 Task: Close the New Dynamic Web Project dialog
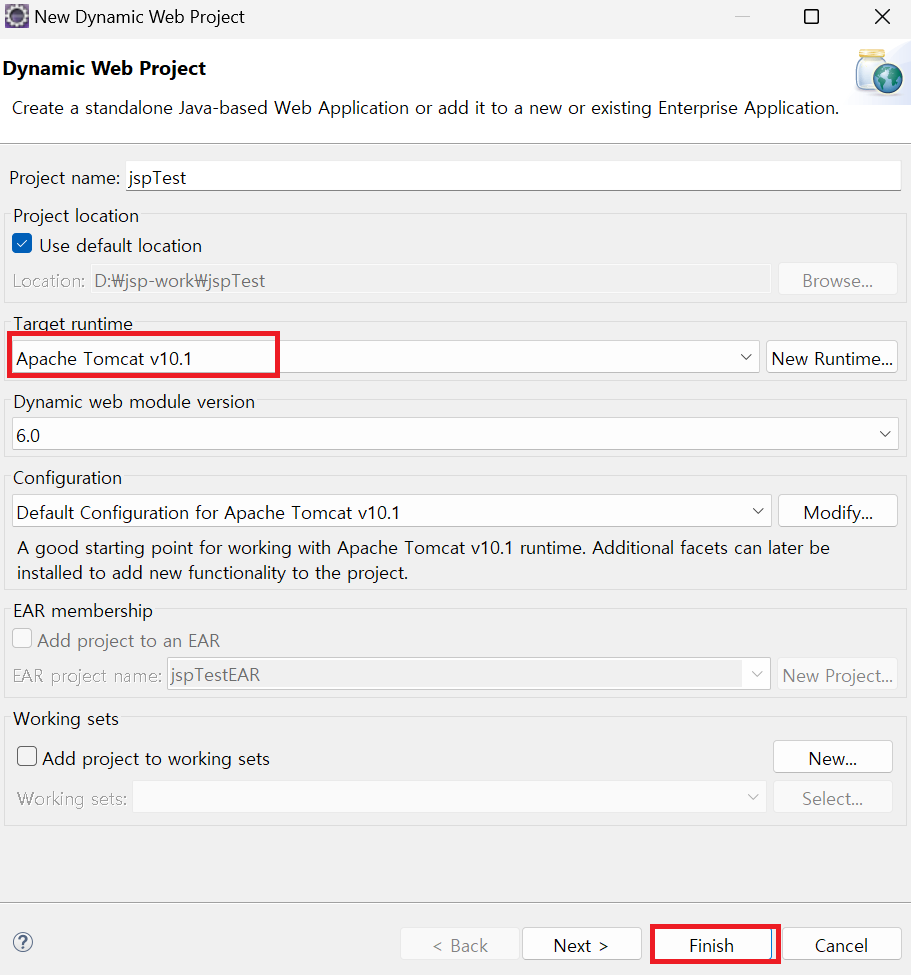point(882,17)
